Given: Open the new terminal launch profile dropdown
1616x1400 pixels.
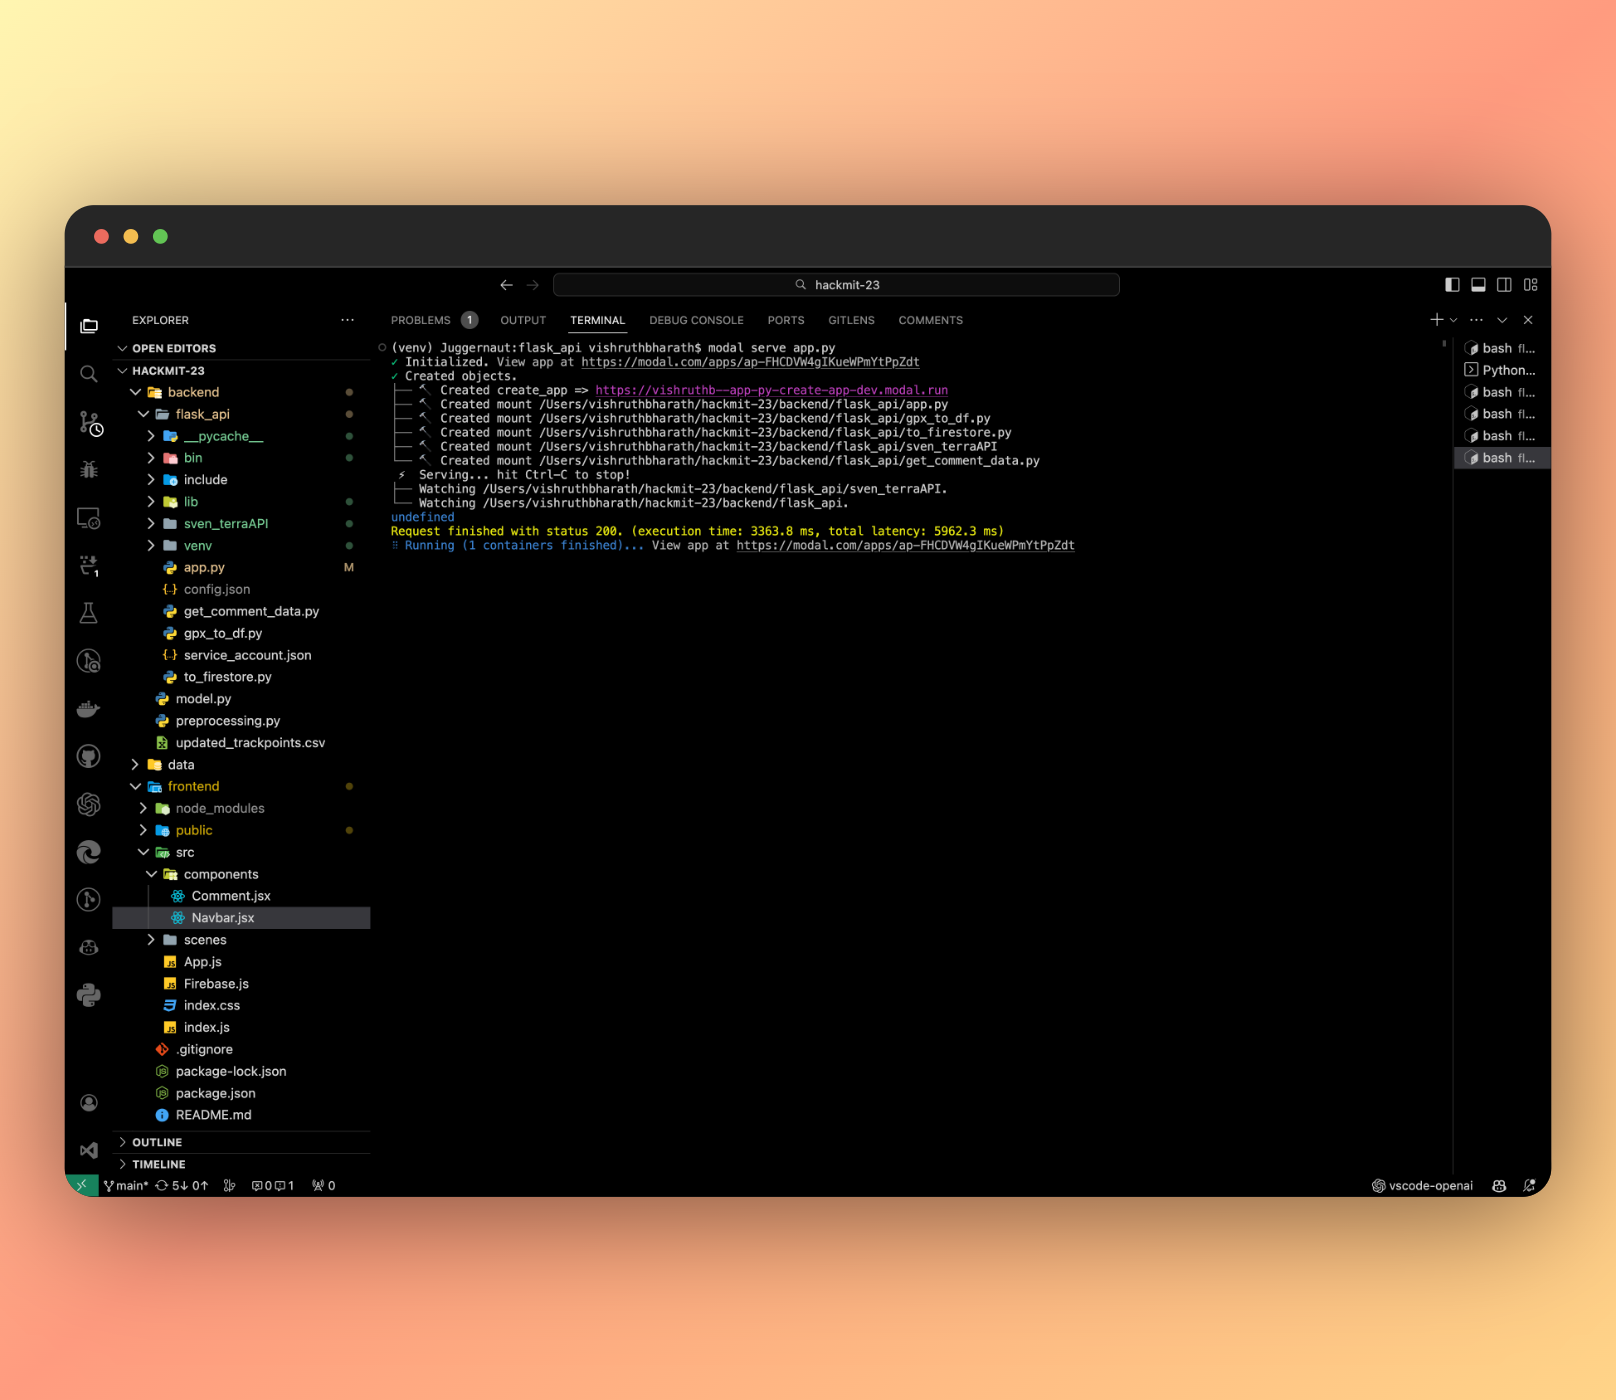Looking at the screenshot, I should [1454, 320].
